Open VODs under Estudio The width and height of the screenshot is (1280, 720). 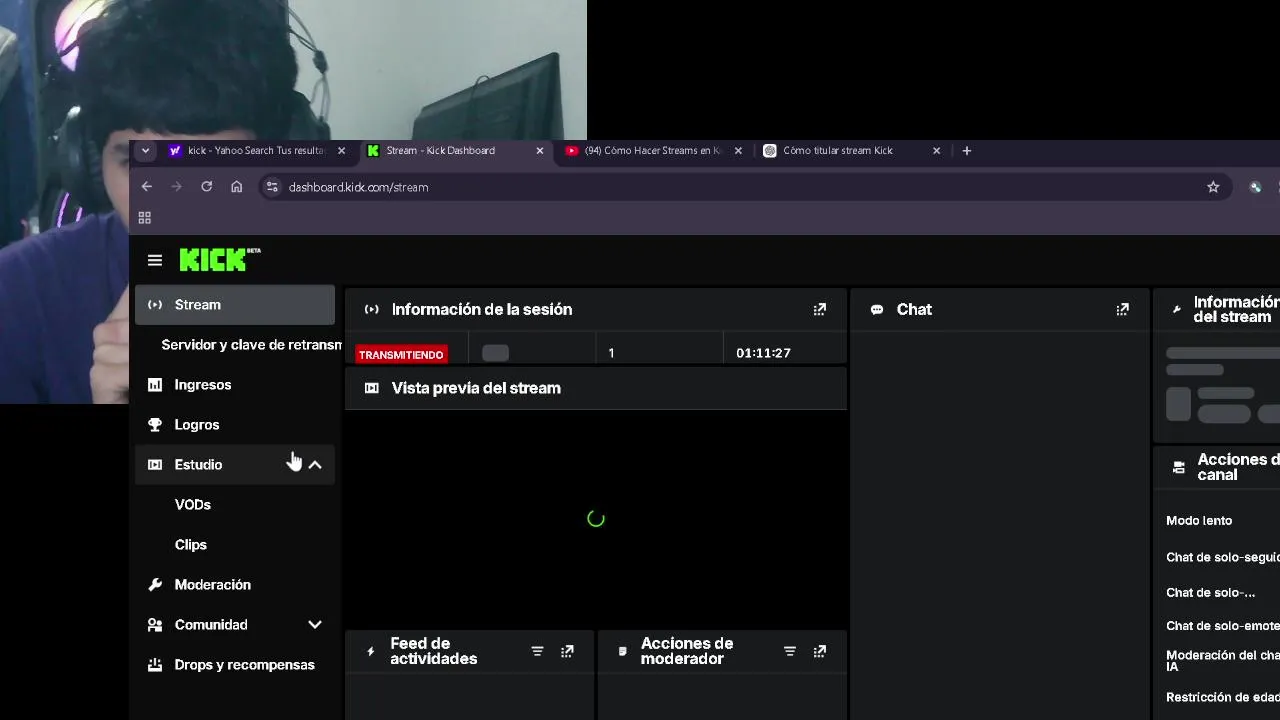click(193, 505)
